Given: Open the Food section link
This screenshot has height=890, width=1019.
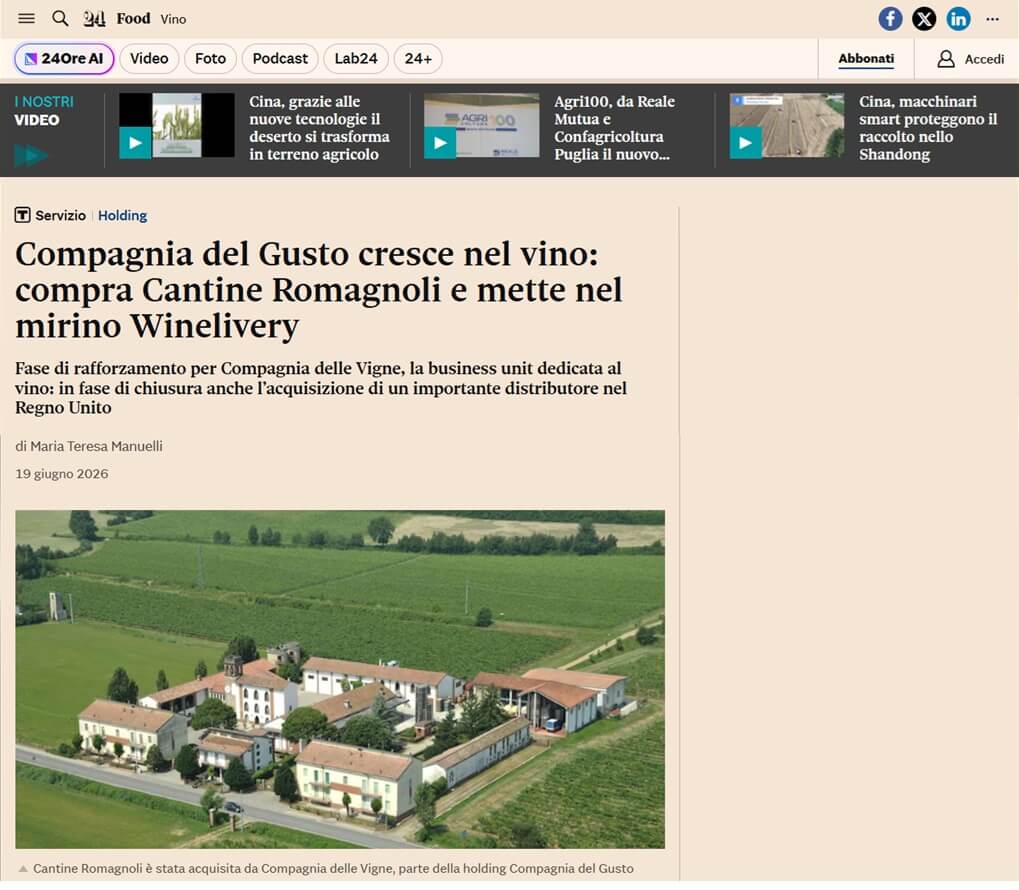Looking at the screenshot, I should click(x=133, y=19).
